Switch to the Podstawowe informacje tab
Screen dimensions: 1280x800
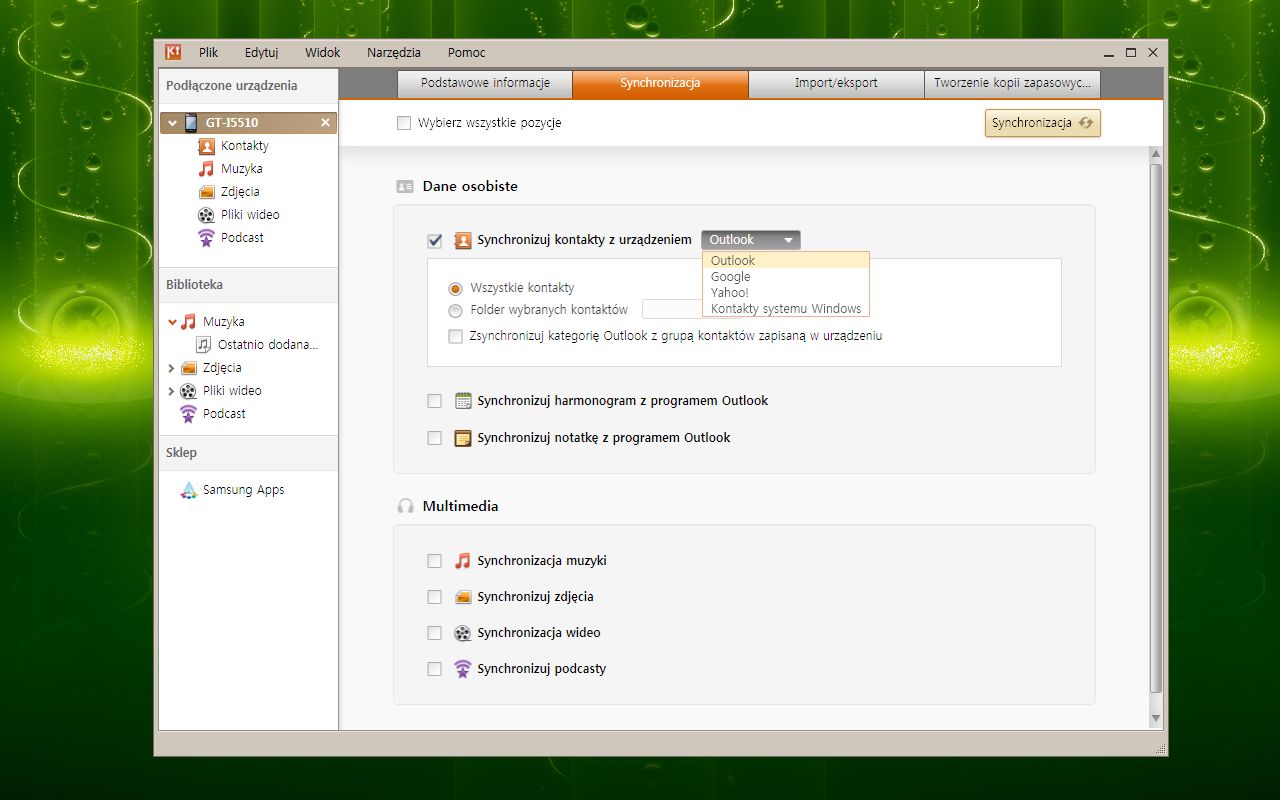pyautogui.click(x=485, y=83)
